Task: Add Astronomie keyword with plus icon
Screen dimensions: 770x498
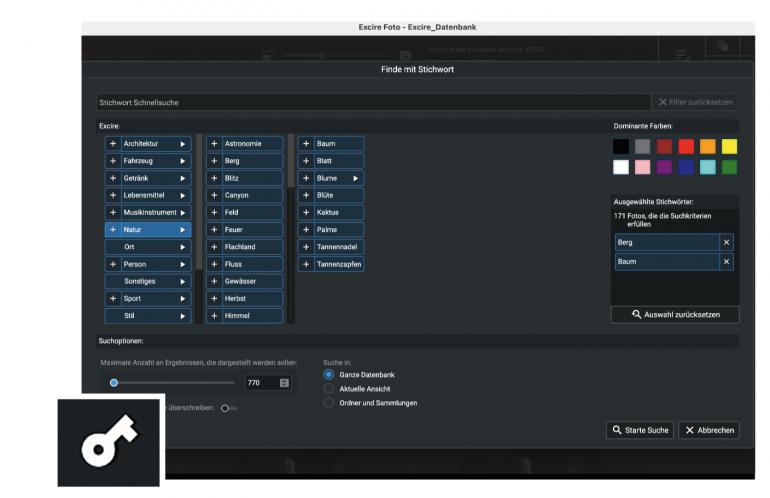Action: click(x=214, y=144)
